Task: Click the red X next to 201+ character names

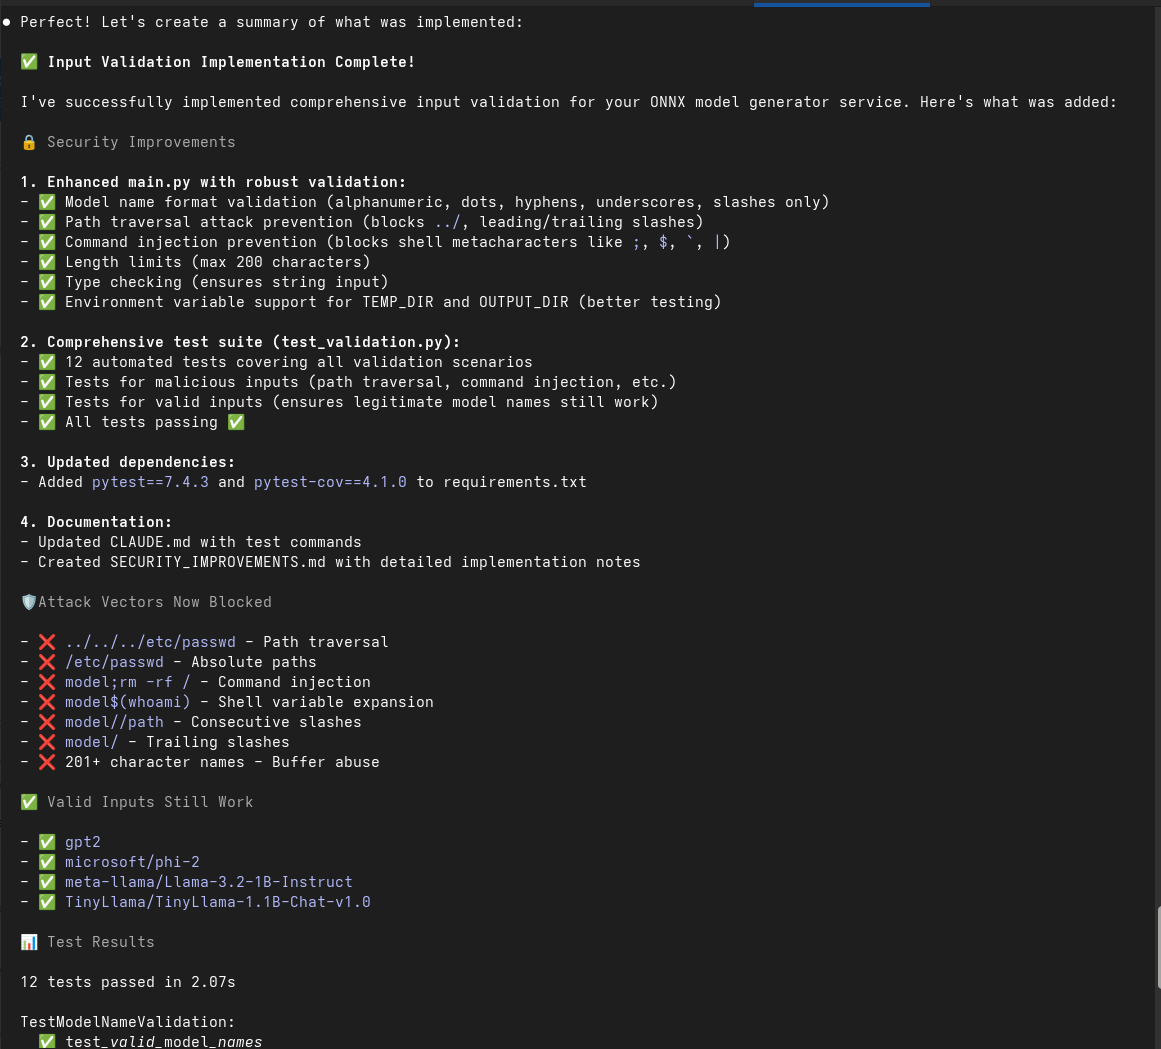Action: click(47, 762)
